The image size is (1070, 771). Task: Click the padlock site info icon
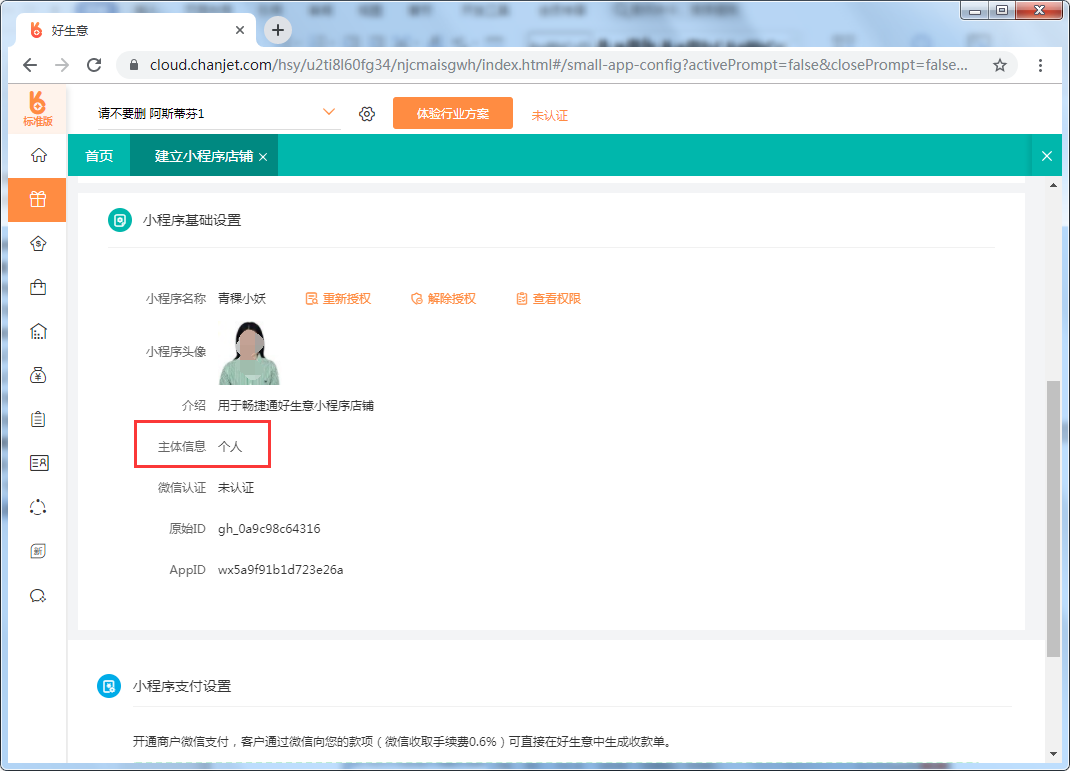pyautogui.click(x=134, y=65)
